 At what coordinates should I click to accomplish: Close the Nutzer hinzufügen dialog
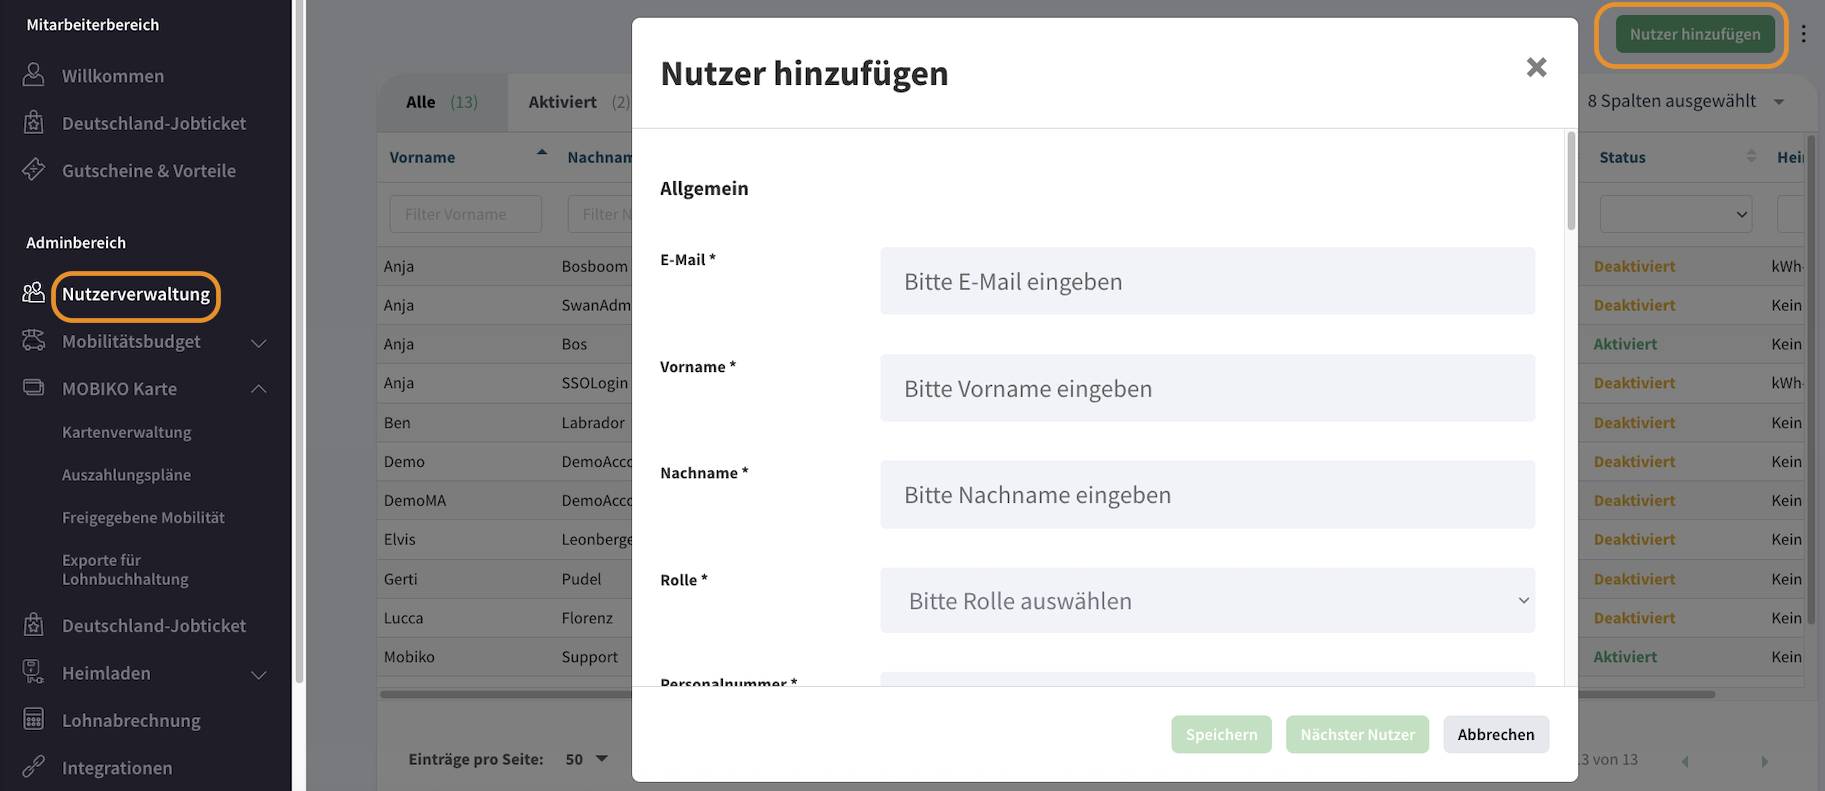click(1536, 67)
